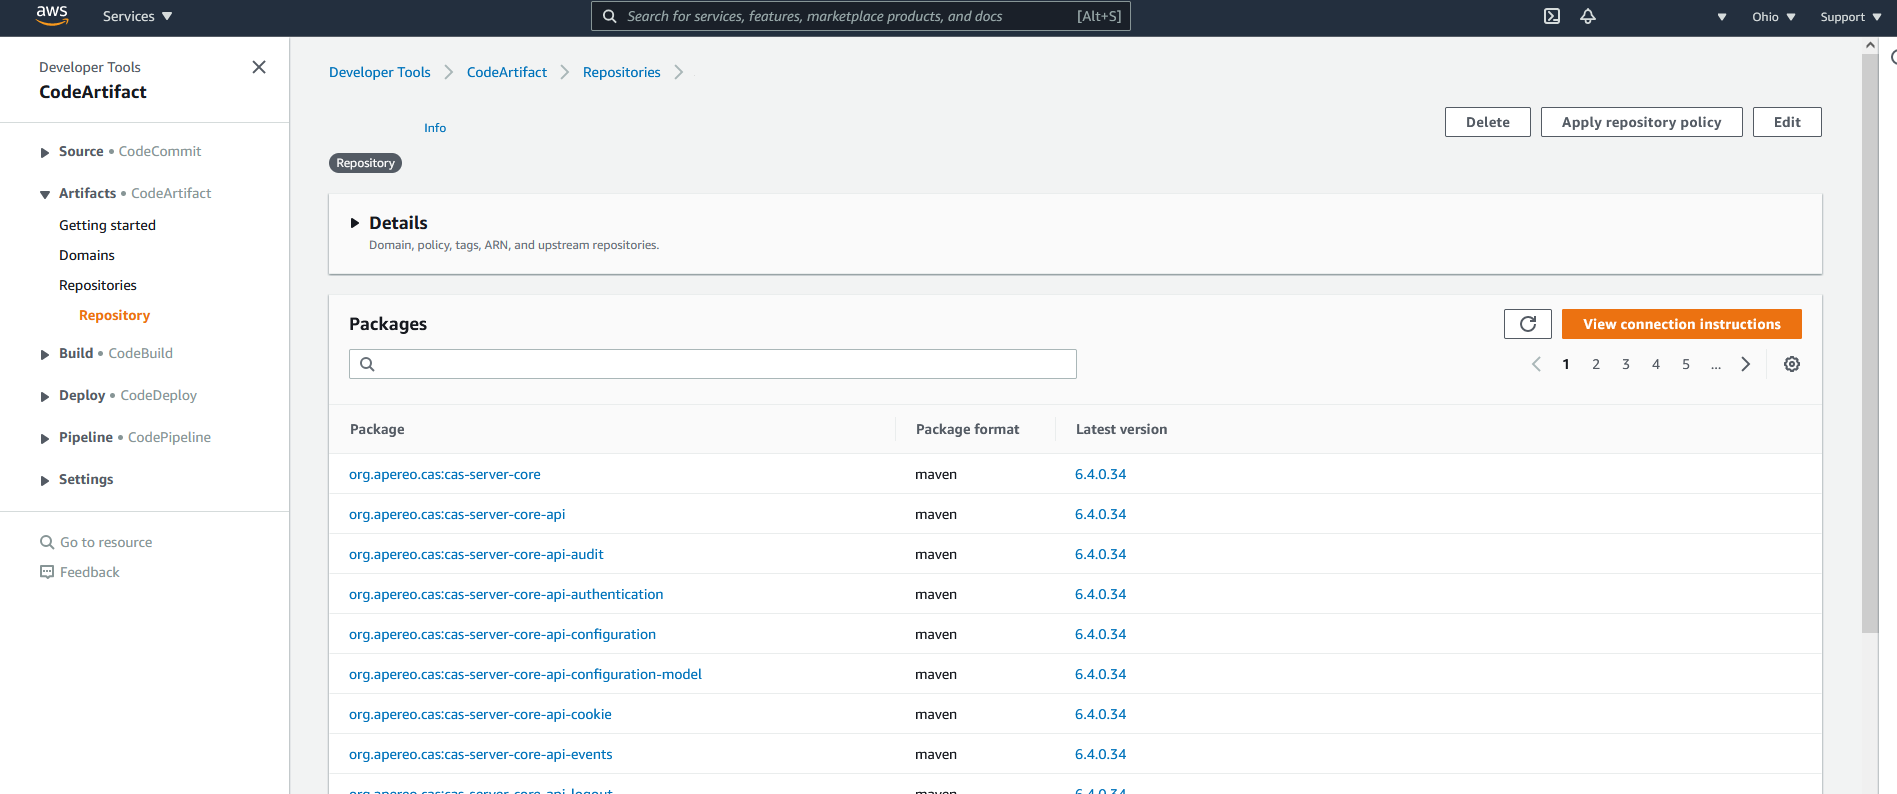Viewport: 1897px width, 794px height.
Task: Open the Feedback link
Action: click(89, 572)
